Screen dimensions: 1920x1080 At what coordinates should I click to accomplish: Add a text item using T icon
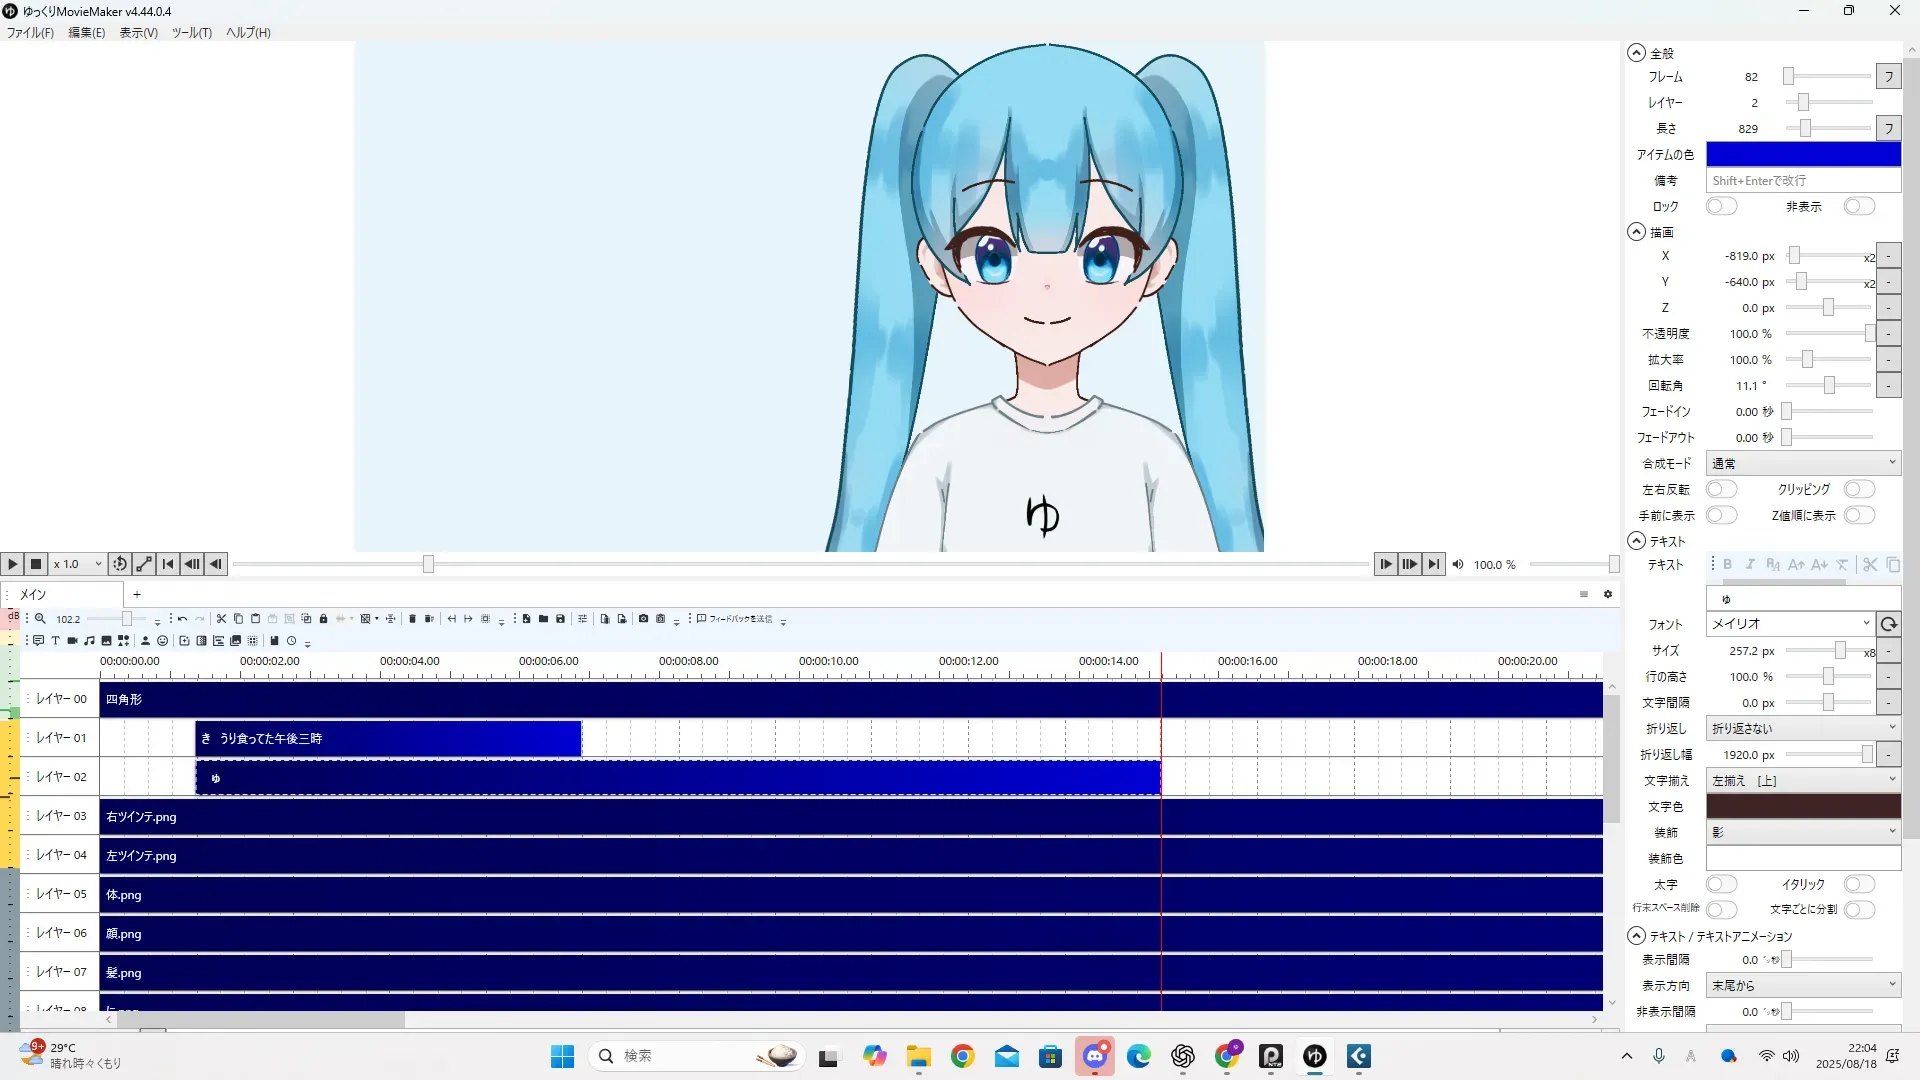[x=55, y=641]
